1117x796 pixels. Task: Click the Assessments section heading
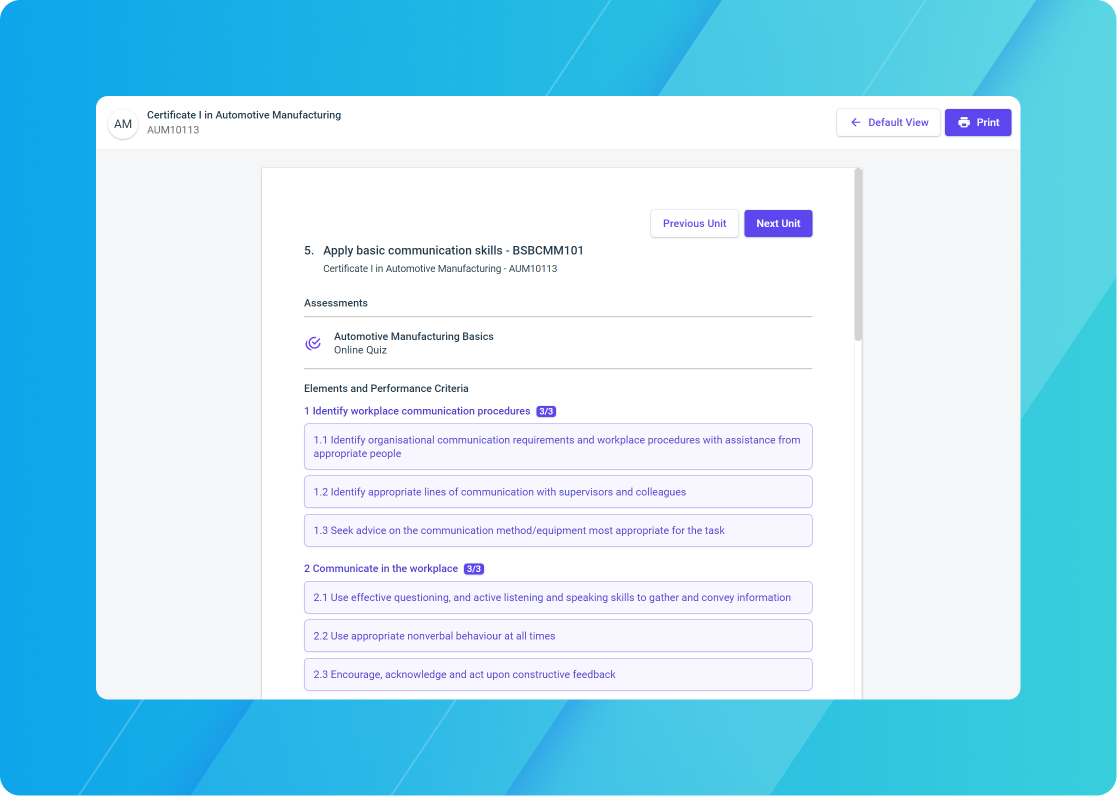coord(336,303)
